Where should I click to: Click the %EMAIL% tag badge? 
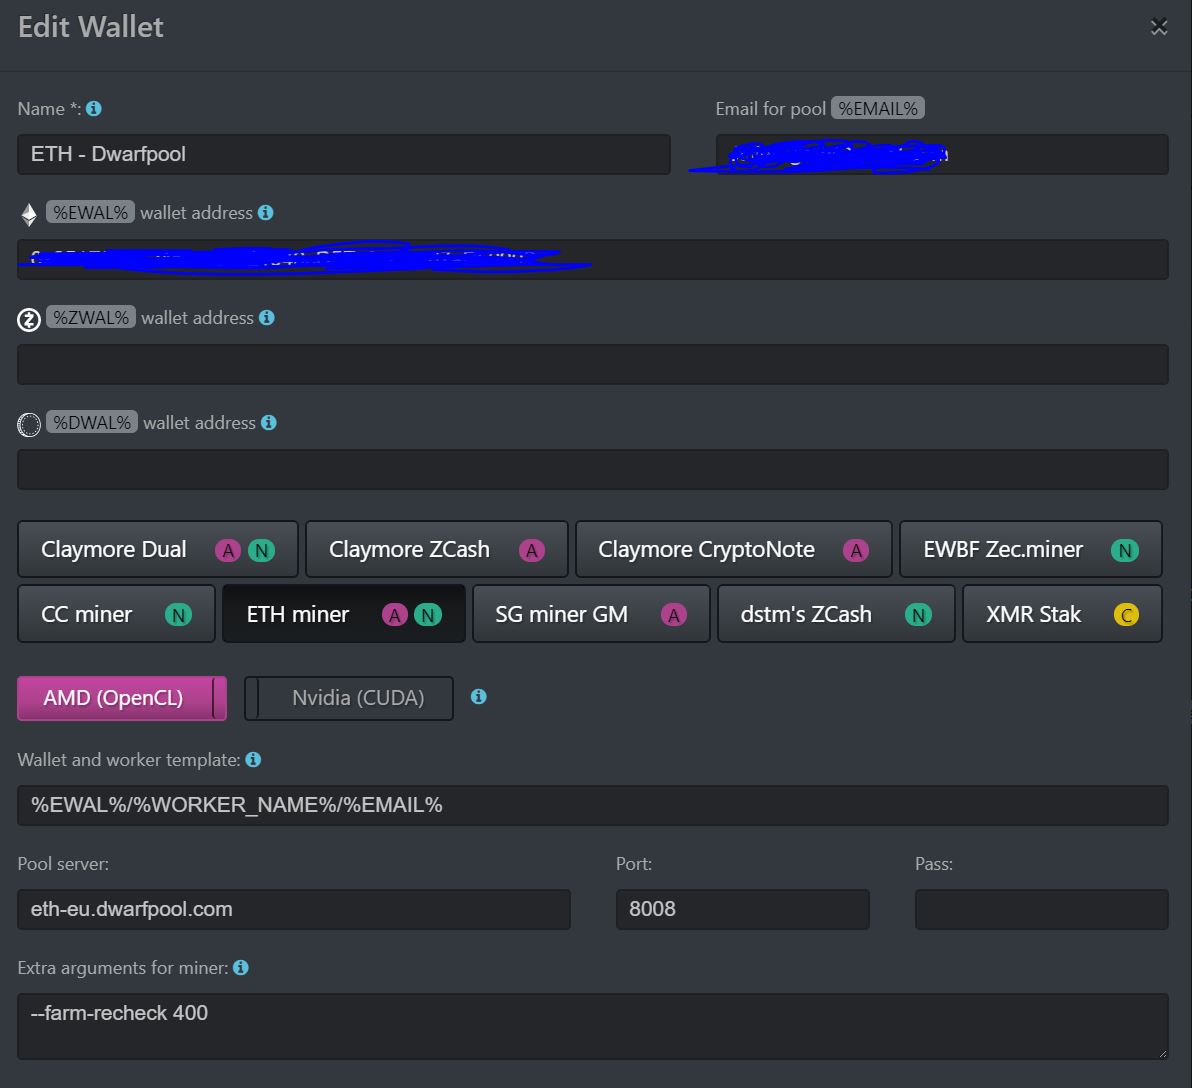[877, 109]
